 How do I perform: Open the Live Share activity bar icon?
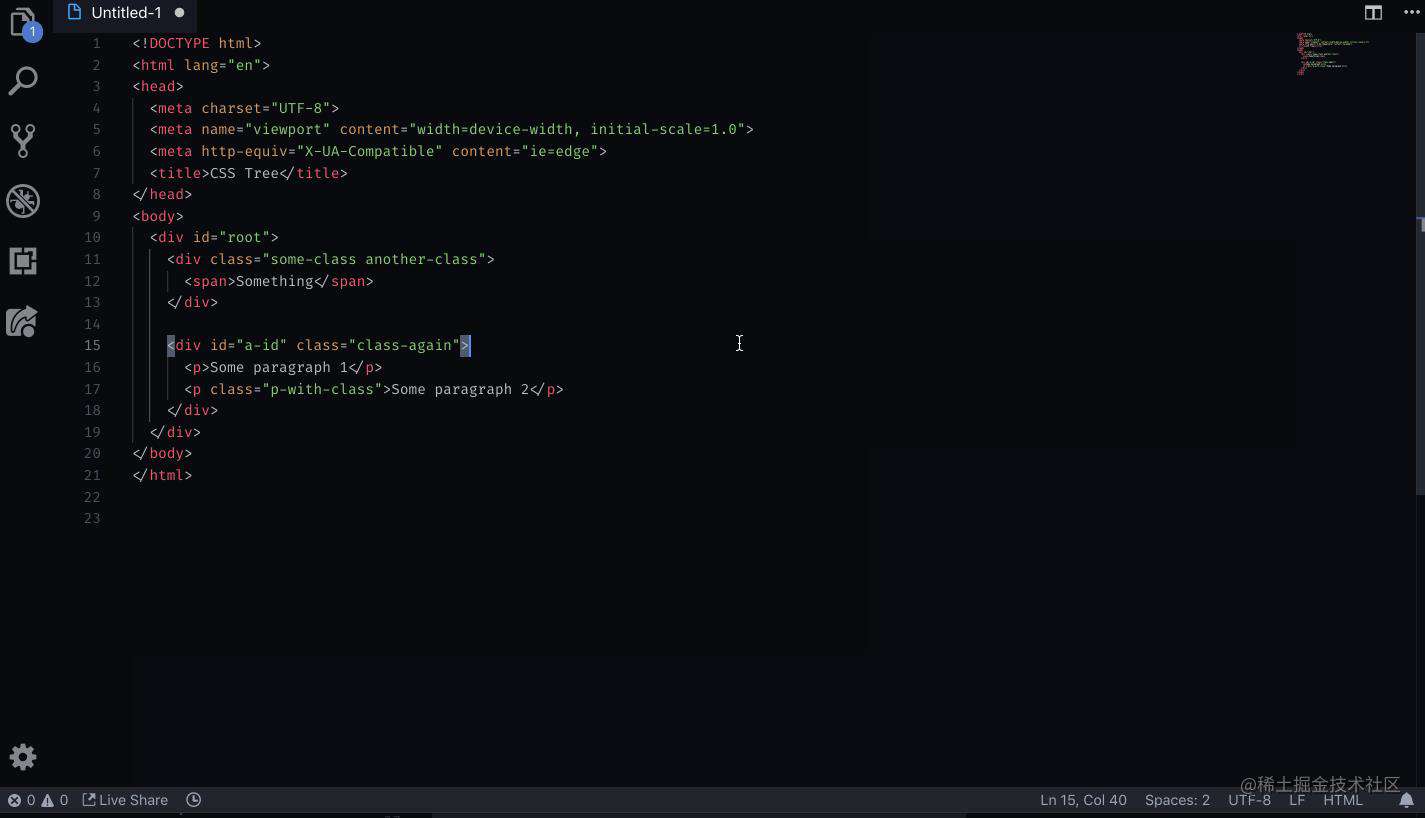coord(23,321)
